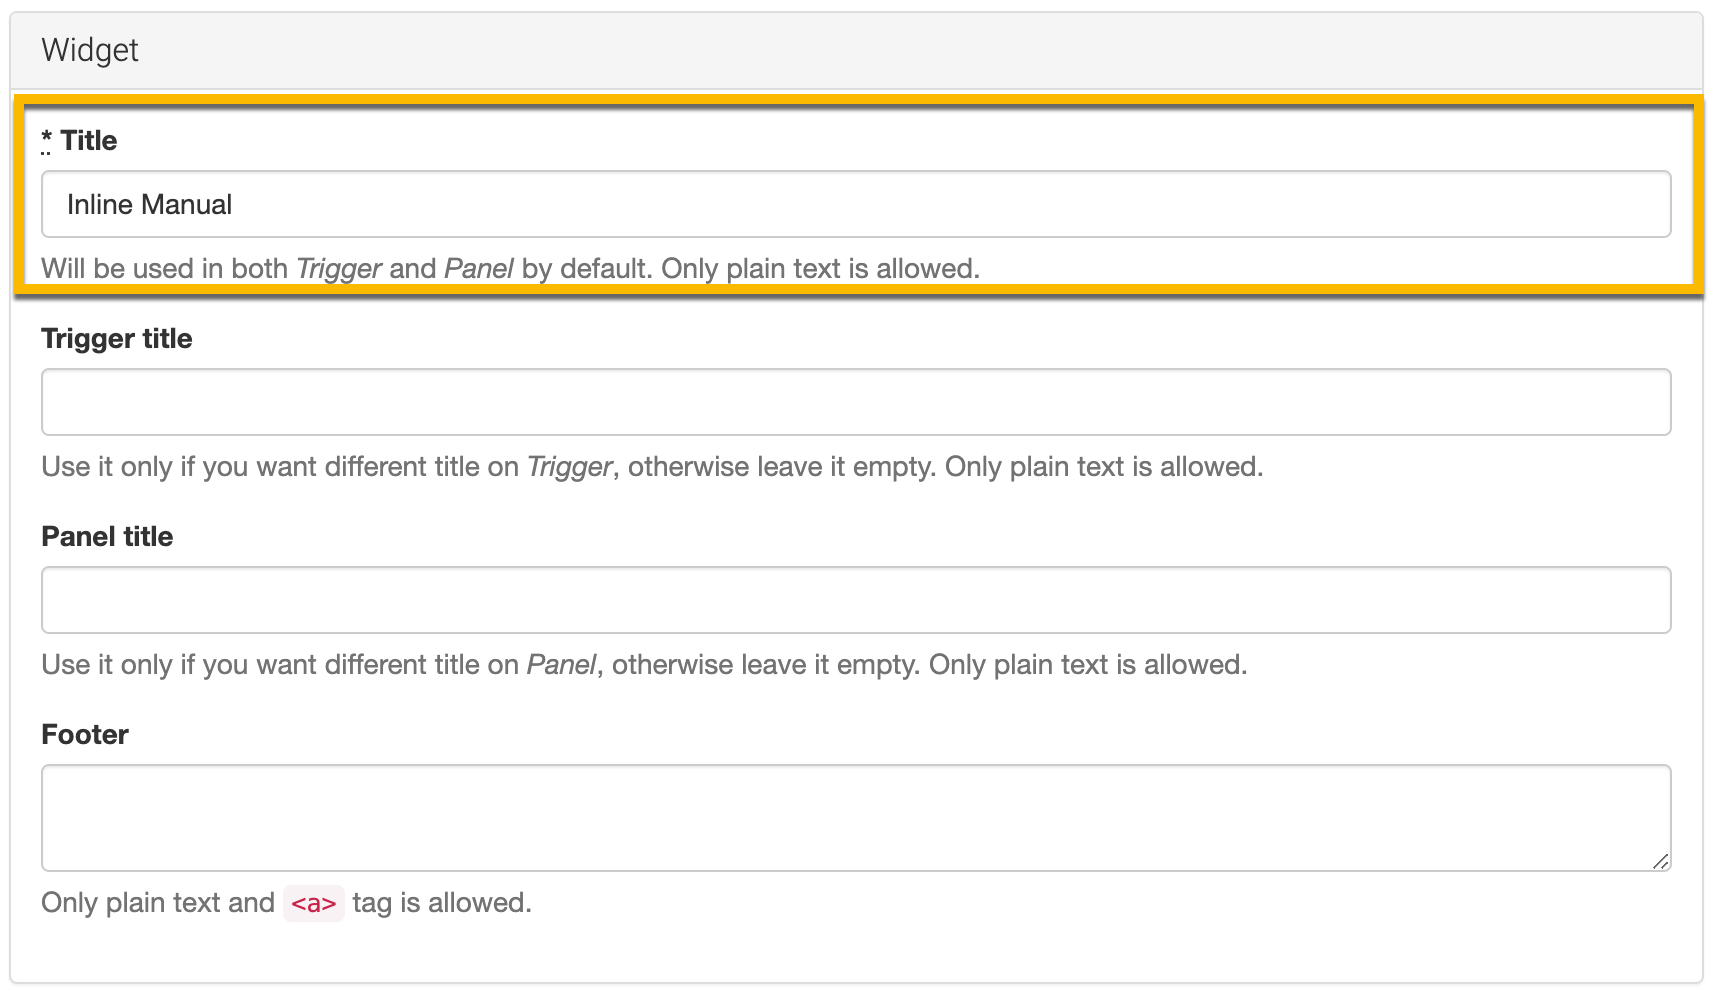Click the Footer textarea resize handle
The height and width of the screenshot is (996, 1716).
tap(1660, 861)
